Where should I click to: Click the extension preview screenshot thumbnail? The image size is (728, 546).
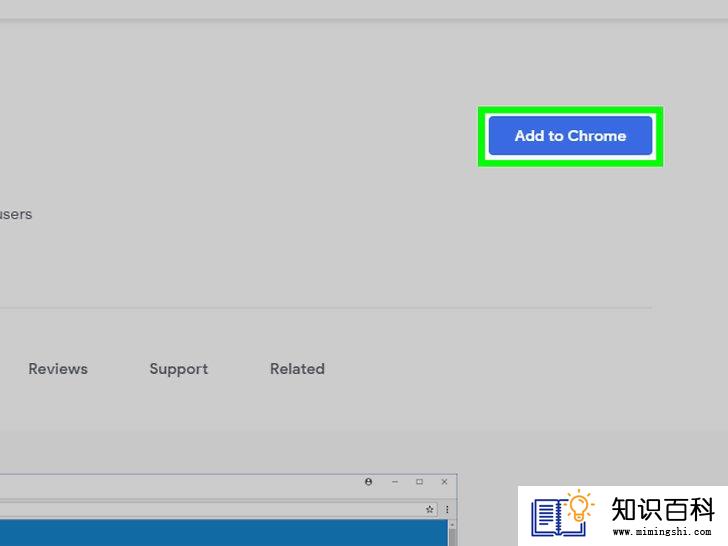pyautogui.click(x=228, y=510)
